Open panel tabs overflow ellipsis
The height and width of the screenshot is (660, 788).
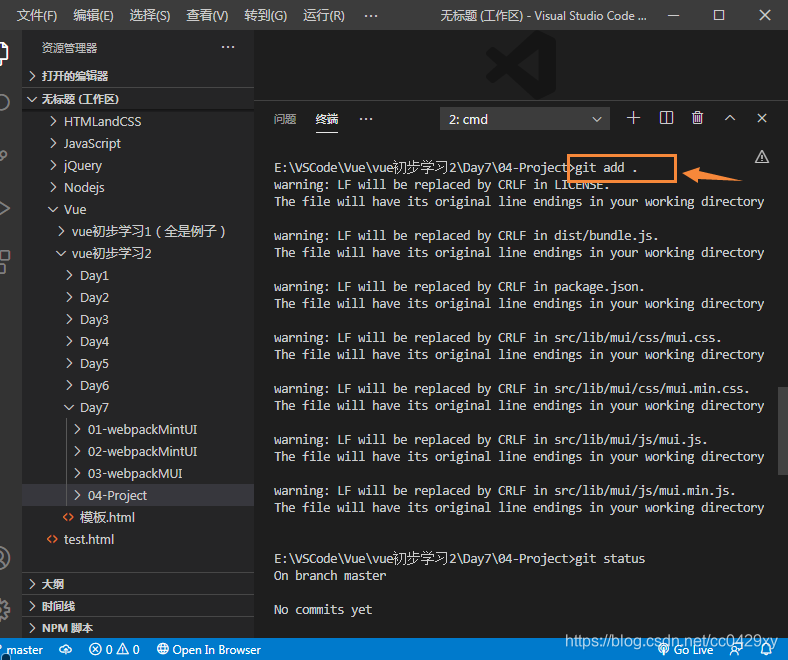point(366,119)
